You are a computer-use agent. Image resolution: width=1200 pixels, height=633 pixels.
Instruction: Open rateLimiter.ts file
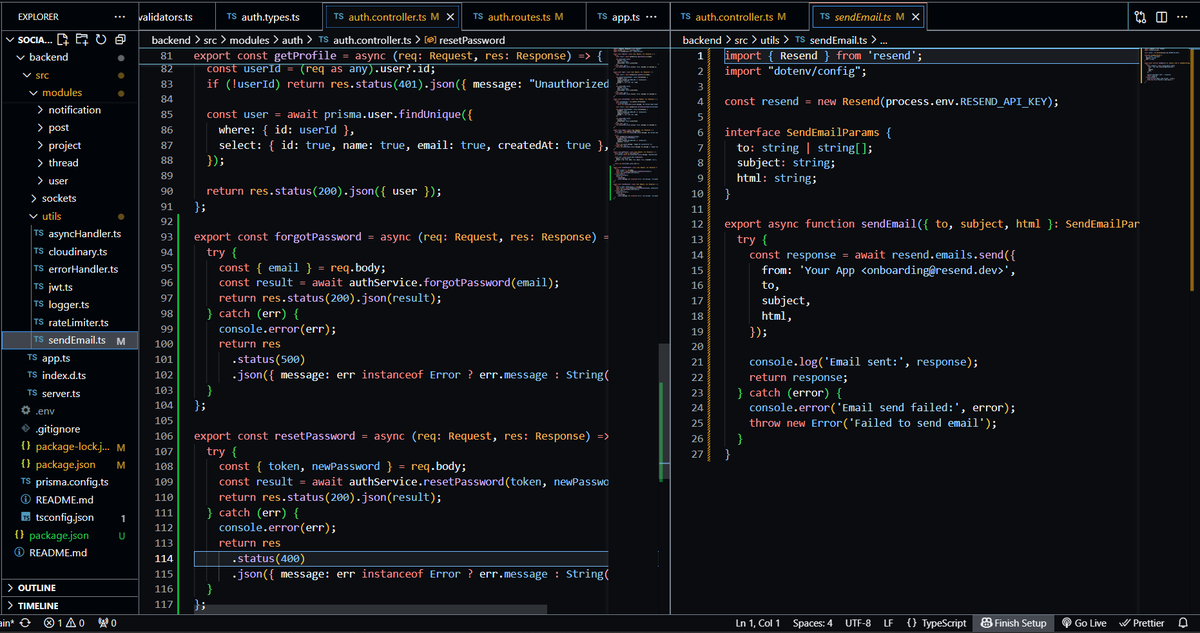(x=78, y=322)
